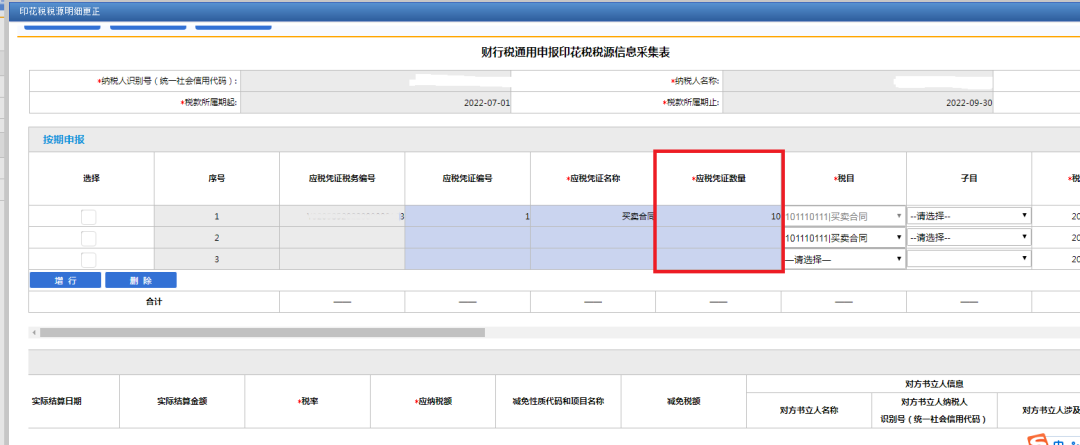Click the 合计 total row label
Image resolution: width=1080 pixels, height=445 pixels.
tap(154, 302)
